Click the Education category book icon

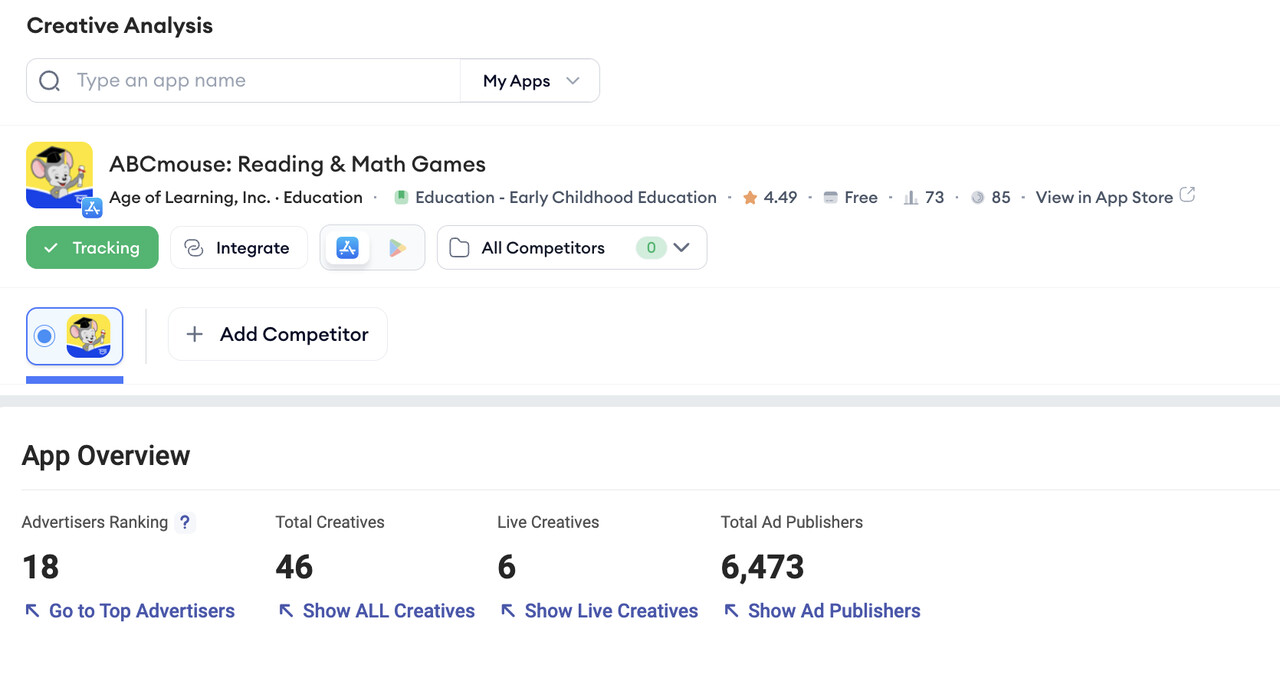(401, 198)
